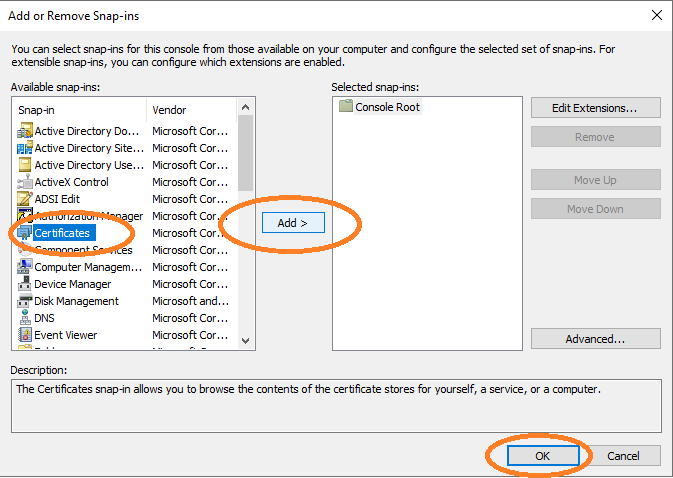The height and width of the screenshot is (478, 673).
Task: Click the Active Directory Sites snap-in icon
Action: coord(25,148)
